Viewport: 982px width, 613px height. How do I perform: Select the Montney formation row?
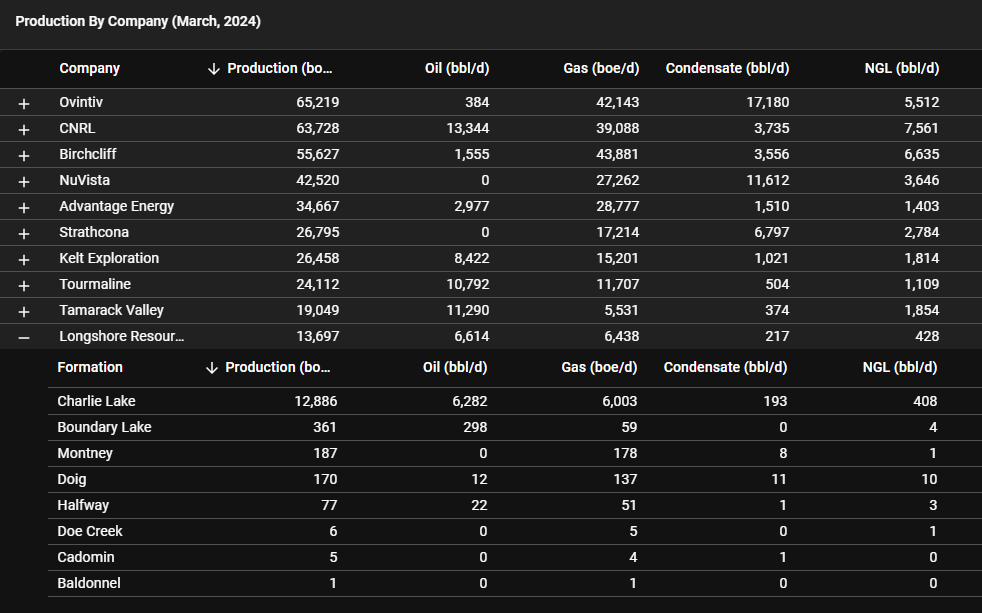coord(515,453)
